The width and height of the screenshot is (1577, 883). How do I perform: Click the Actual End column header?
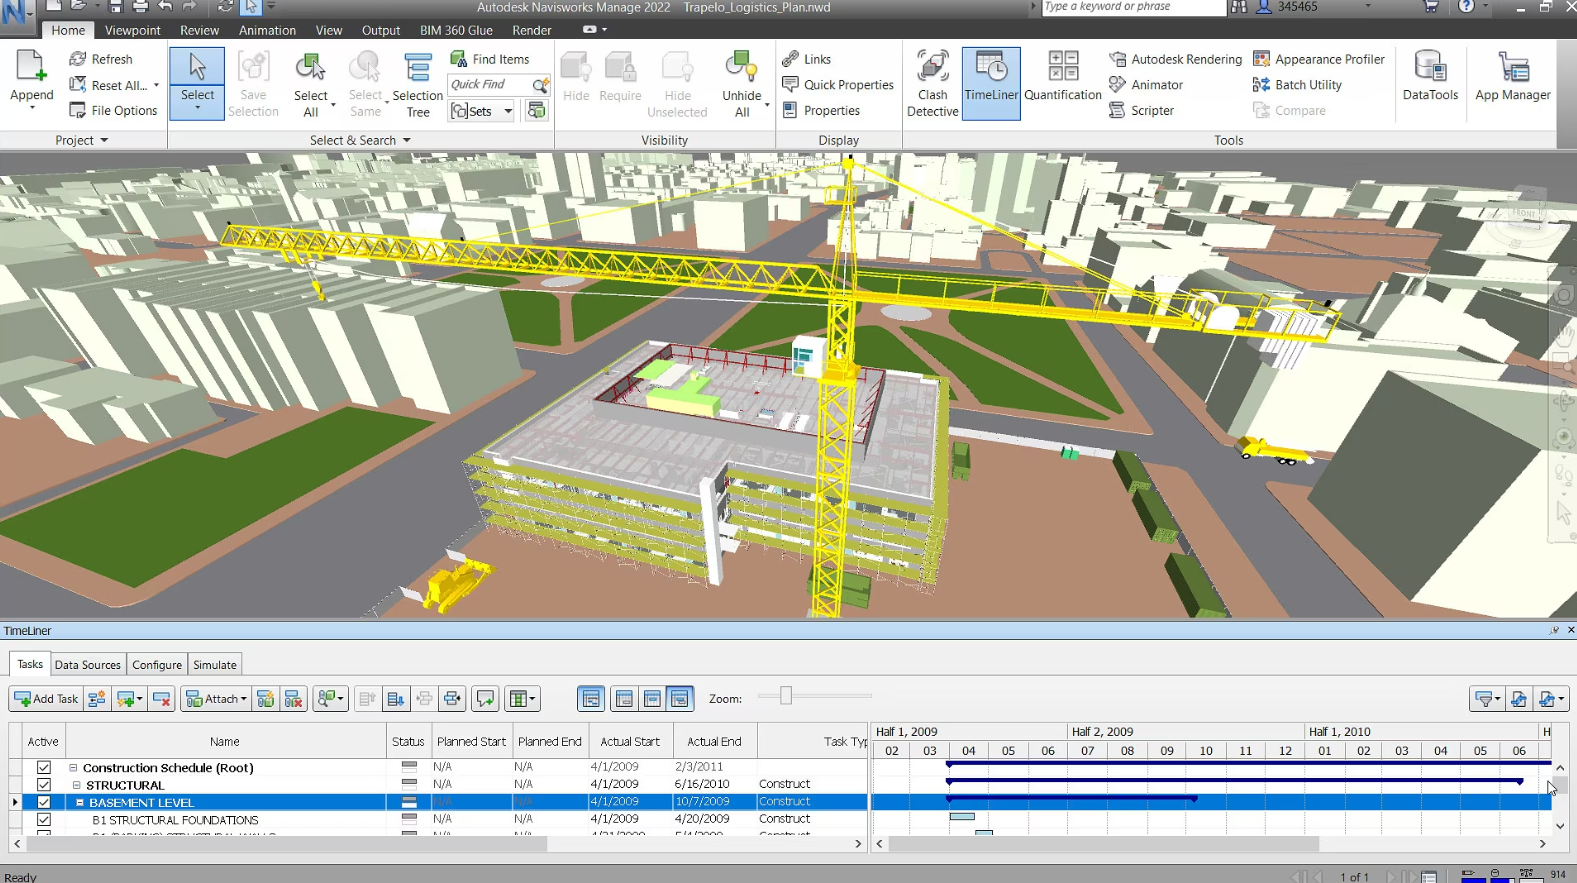[714, 742]
